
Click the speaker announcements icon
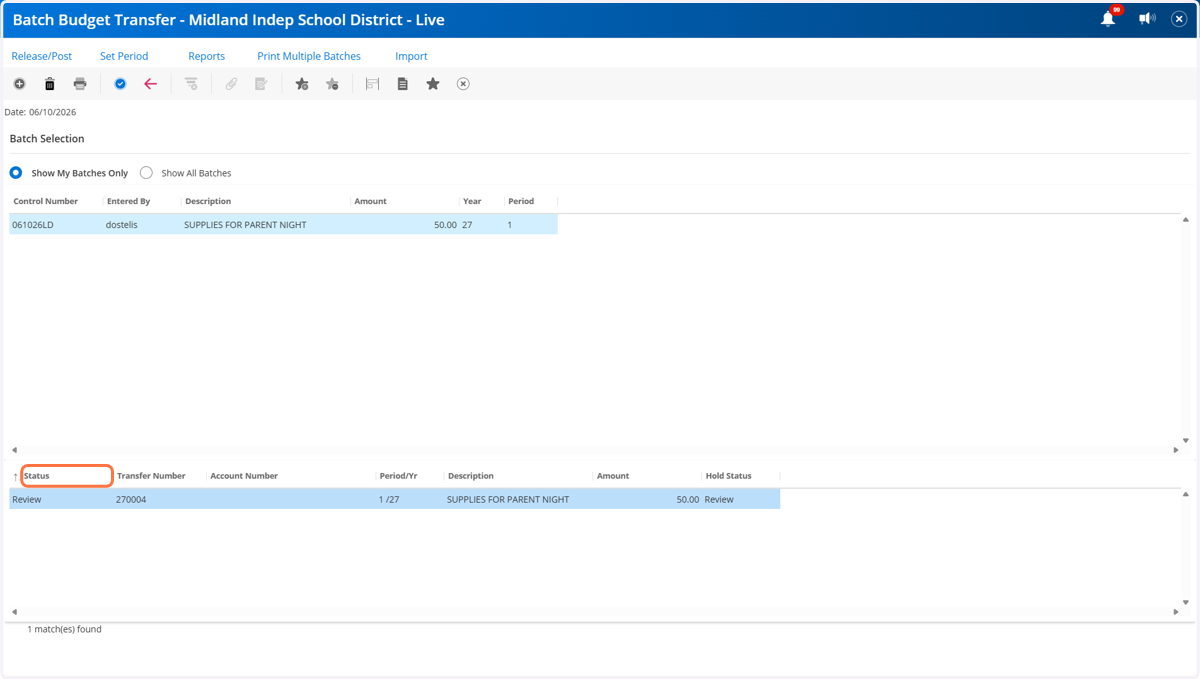1147,19
